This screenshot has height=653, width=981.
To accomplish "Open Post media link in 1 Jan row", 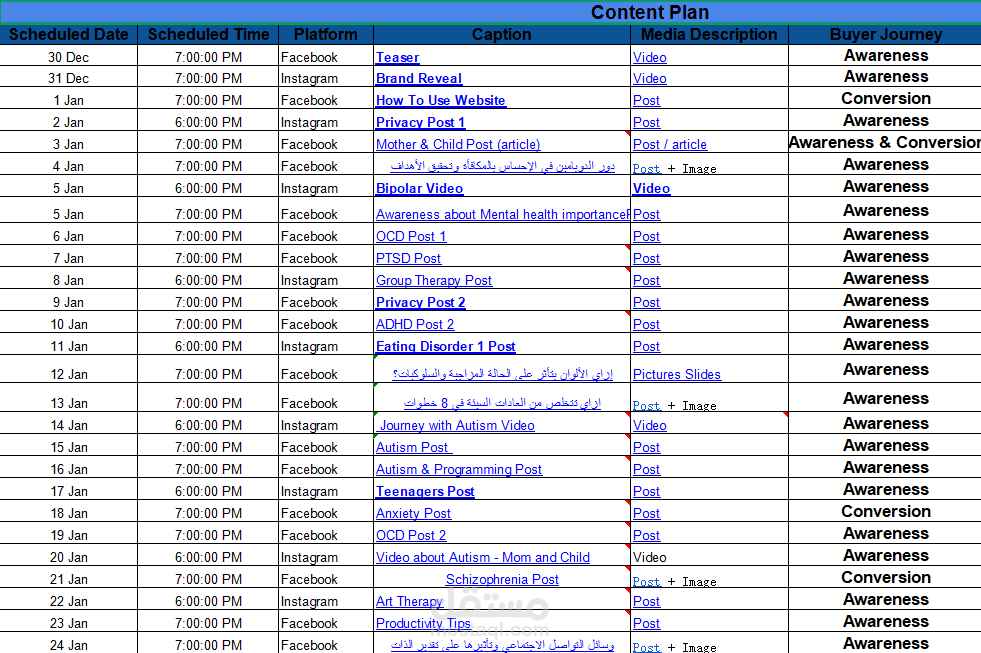I will (646, 101).
